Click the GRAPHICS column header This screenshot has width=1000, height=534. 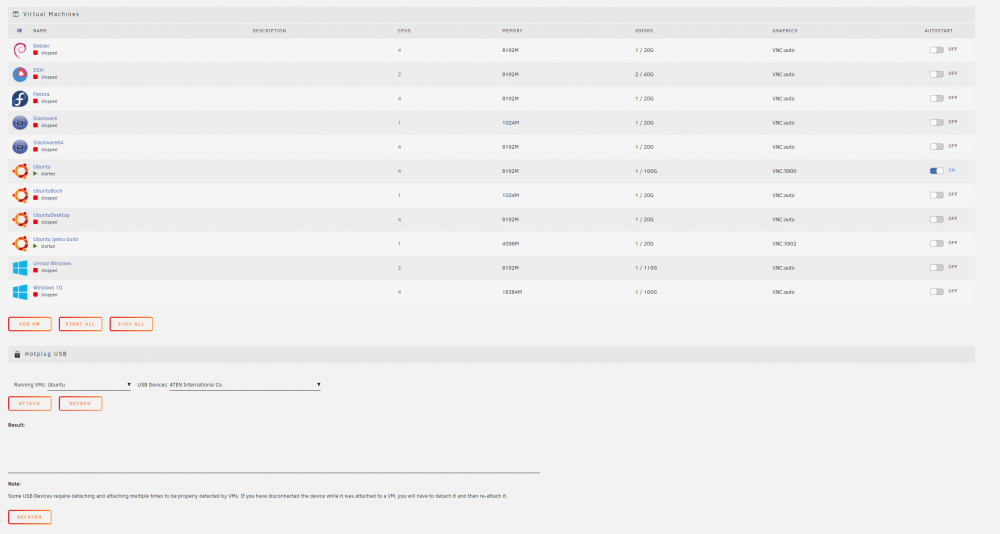[784, 31]
